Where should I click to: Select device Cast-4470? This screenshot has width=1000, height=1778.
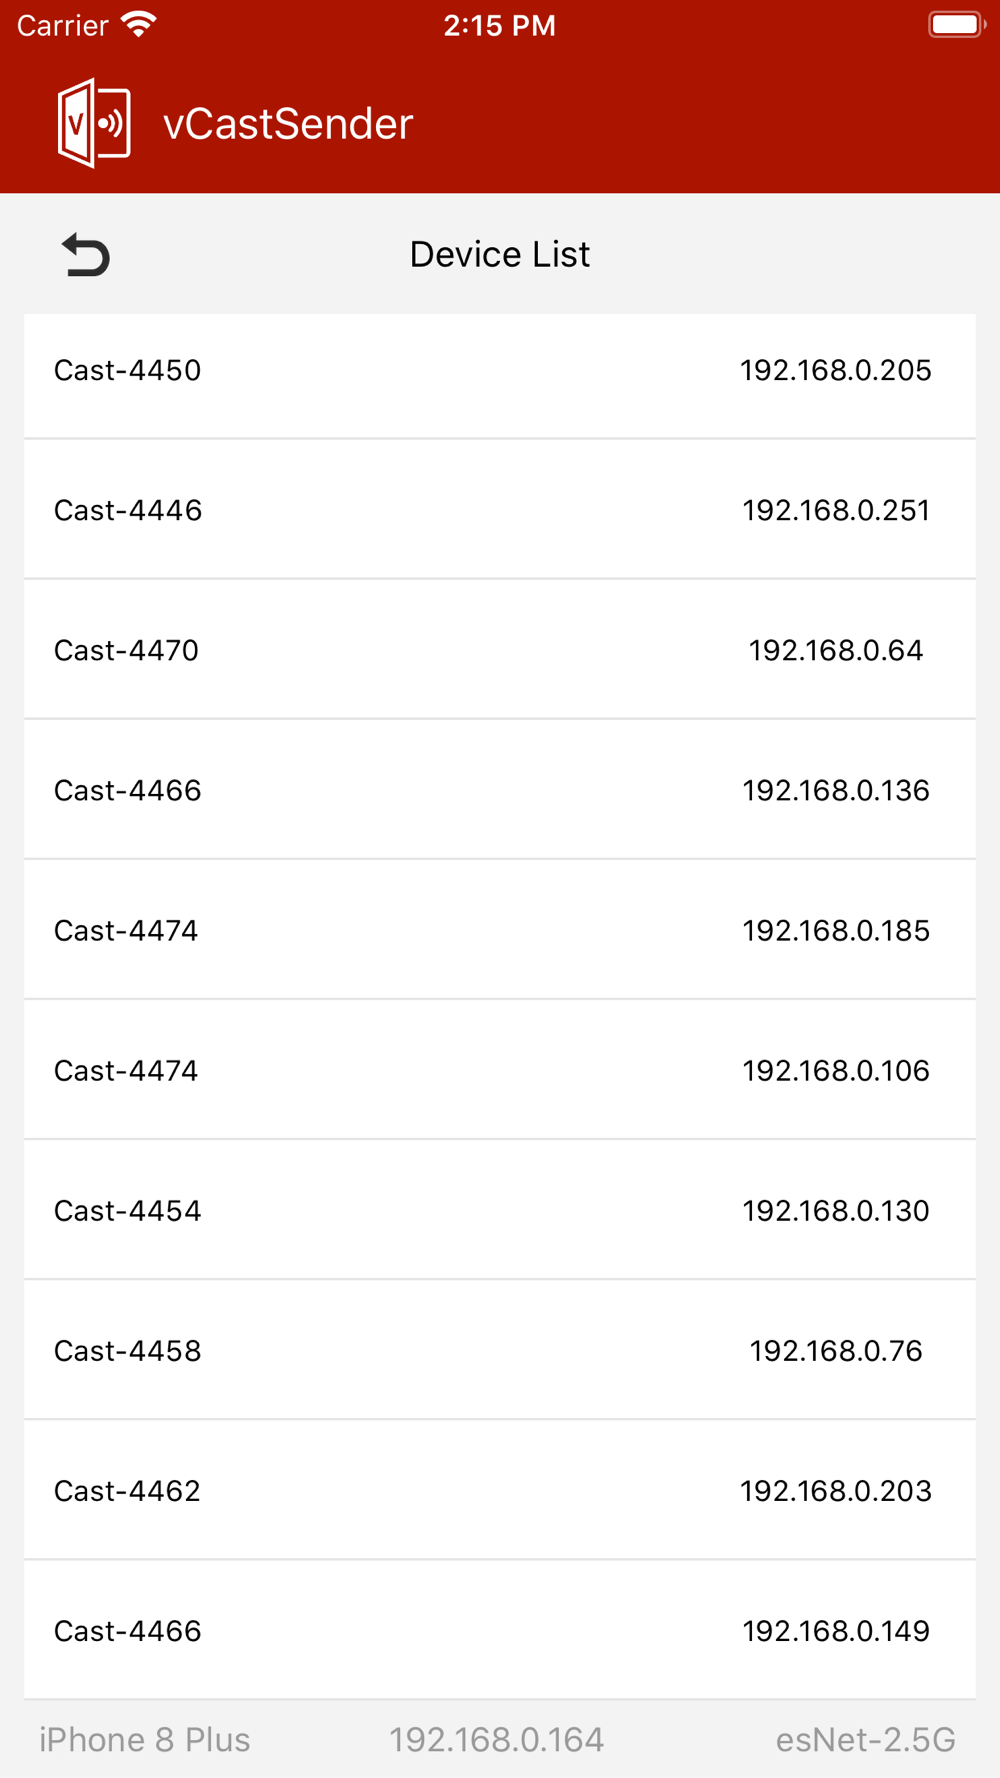pos(500,650)
